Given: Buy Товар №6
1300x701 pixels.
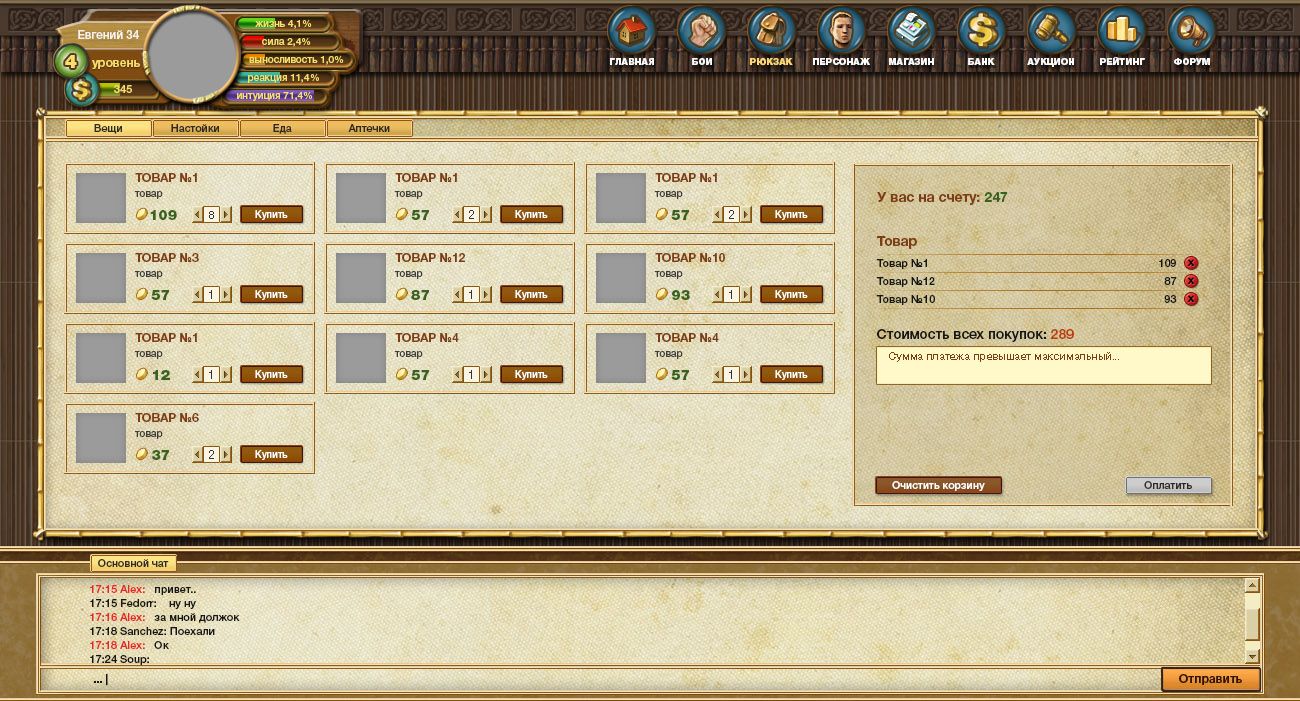Looking at the screenshot, I should coord(271,454).
